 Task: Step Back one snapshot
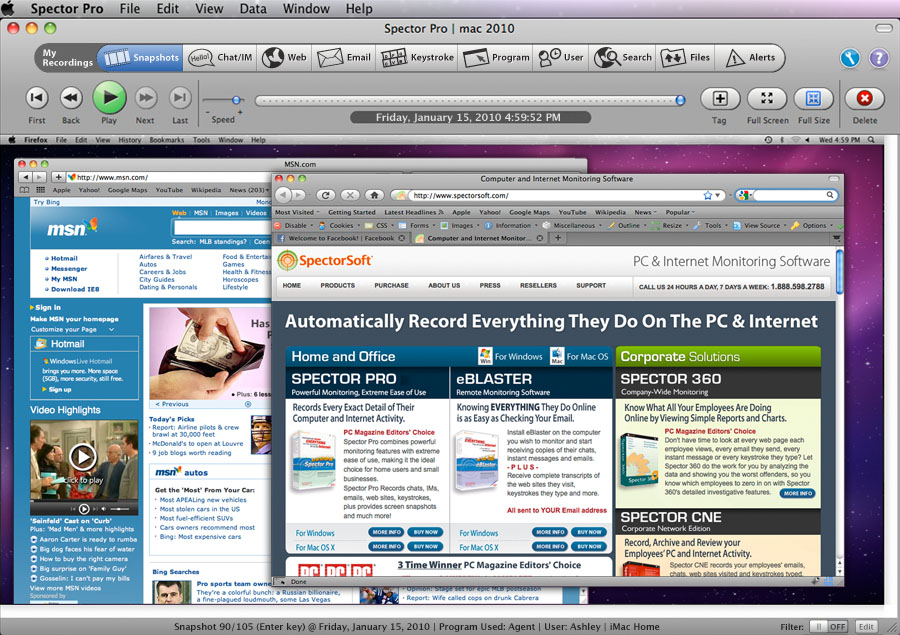(71, 98)
